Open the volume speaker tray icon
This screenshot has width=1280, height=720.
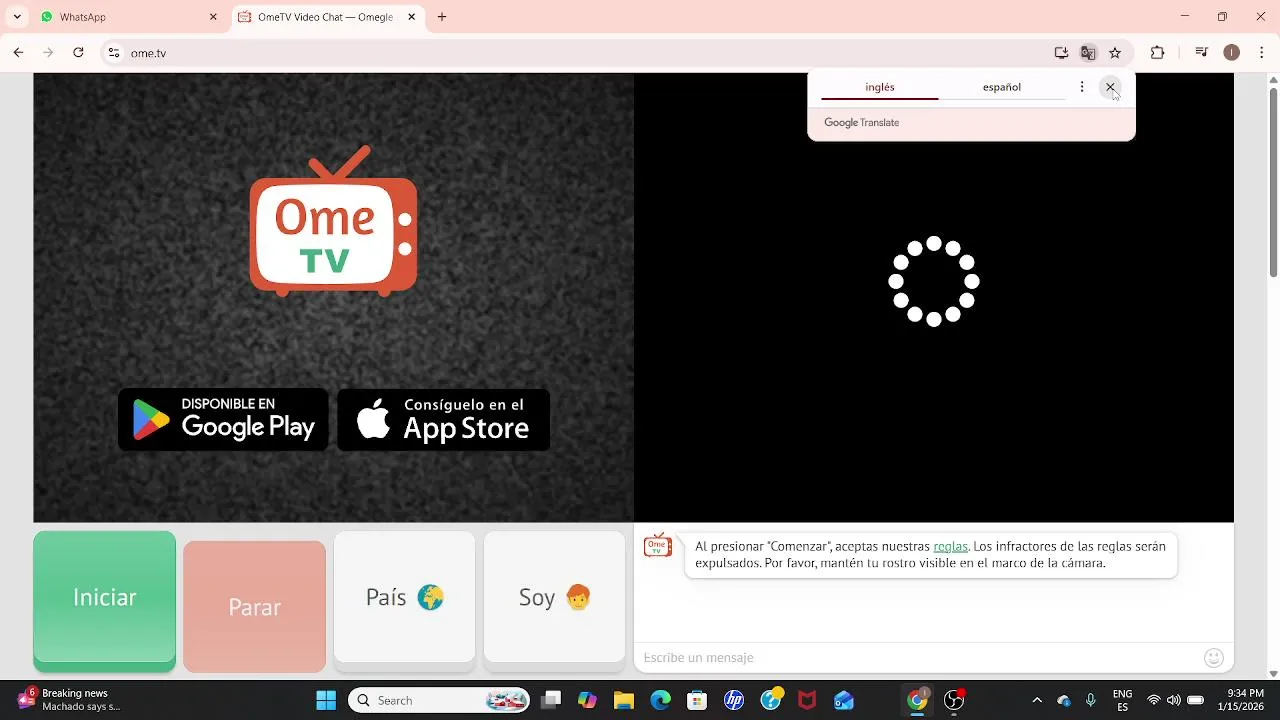click(1174, 700)
